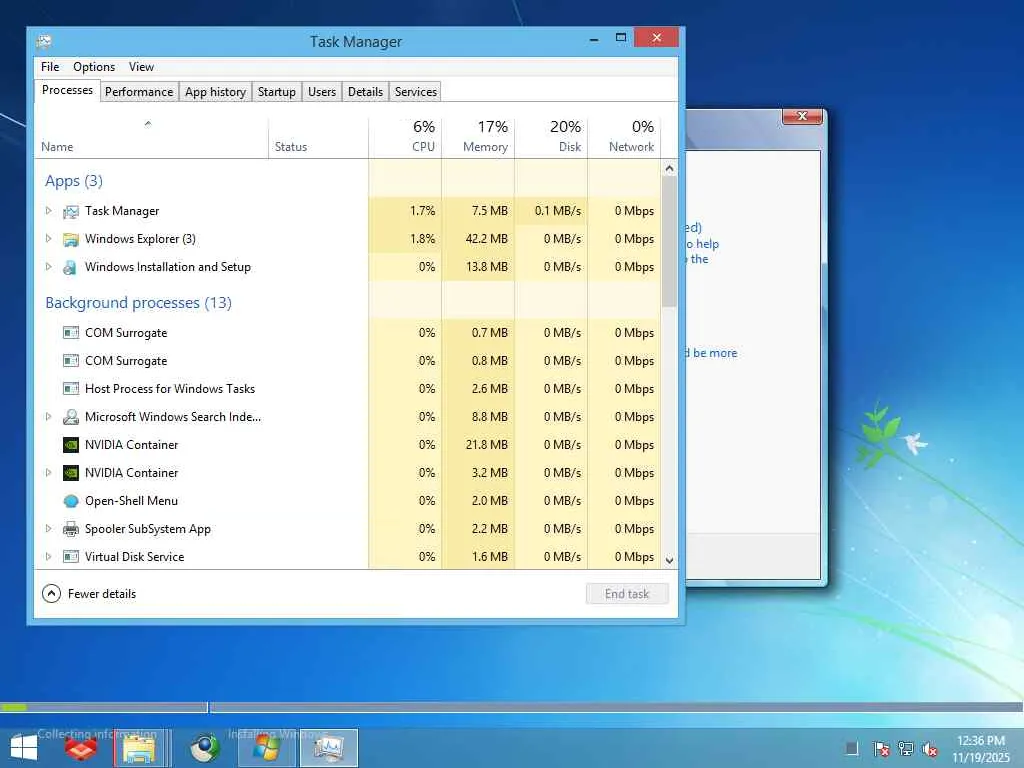1024x768 pixels.
Task: Switch to the Startup tab
Action: coord(277,91)
